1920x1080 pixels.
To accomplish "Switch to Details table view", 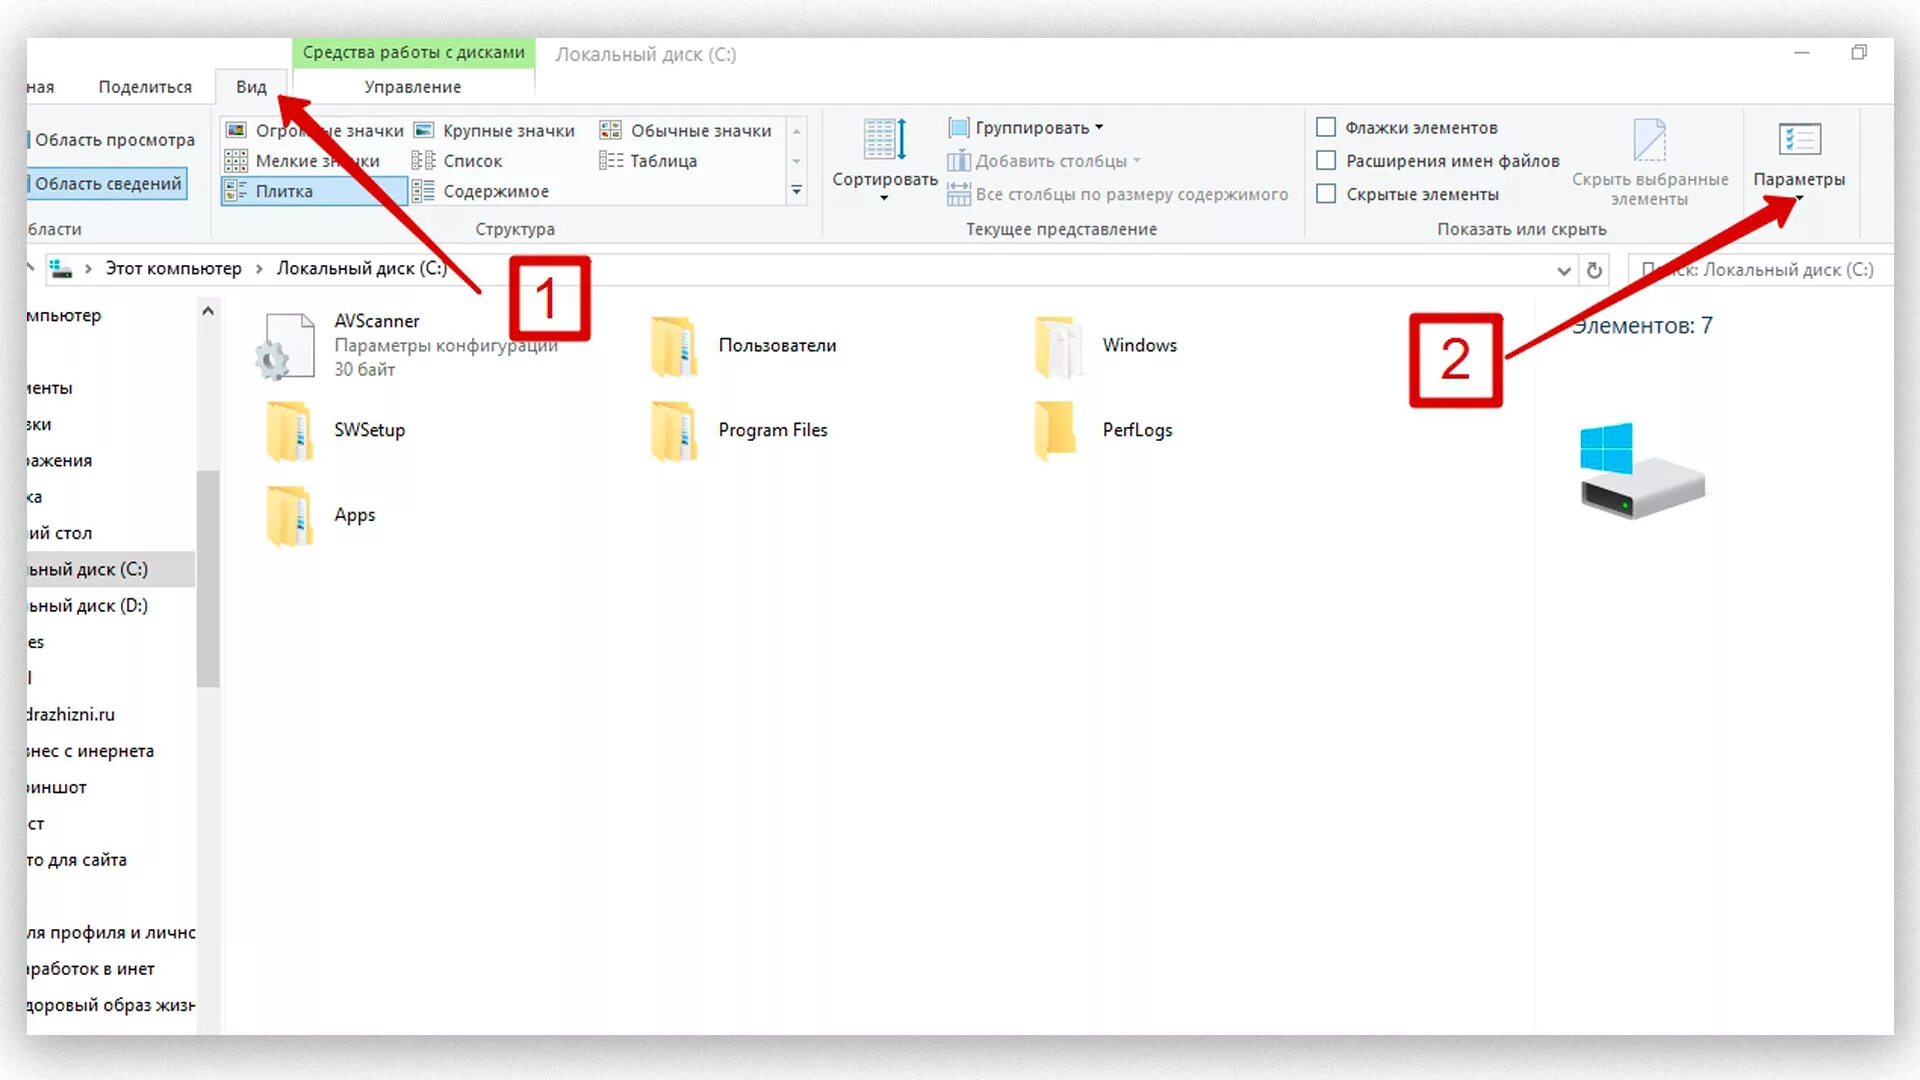I will (662, 161).
